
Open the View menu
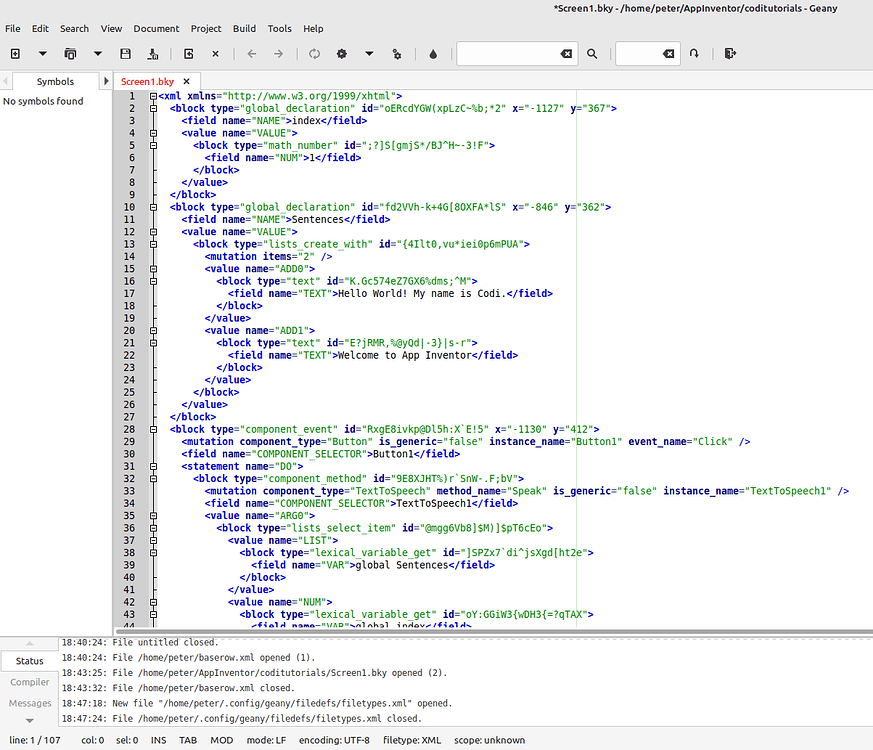click(111, 28)
